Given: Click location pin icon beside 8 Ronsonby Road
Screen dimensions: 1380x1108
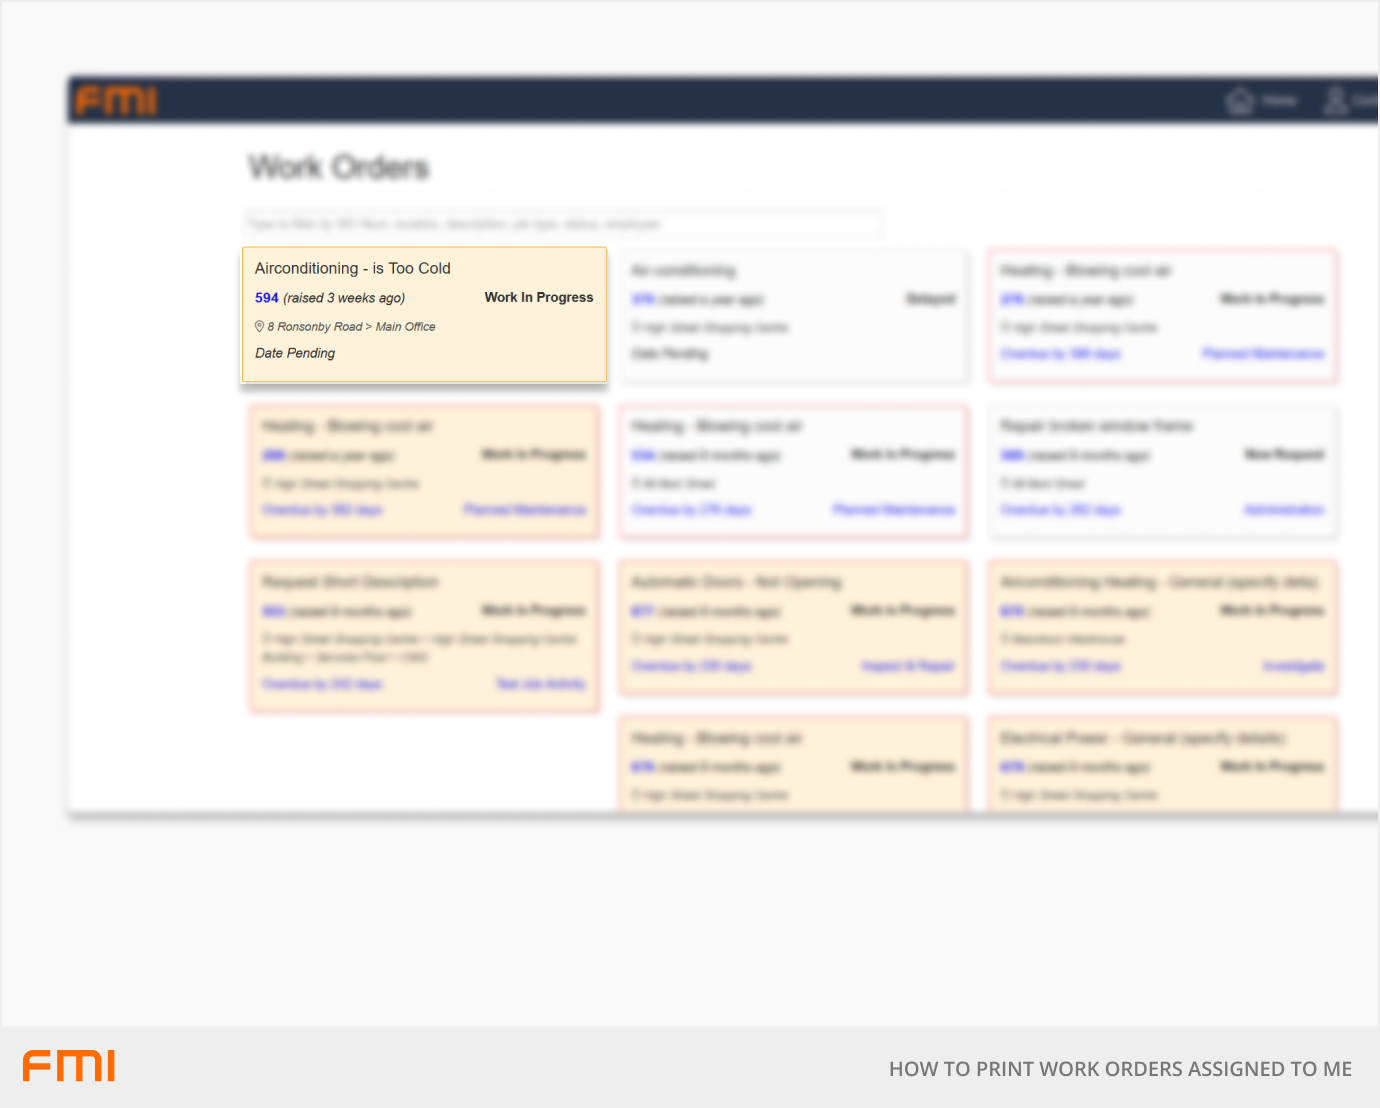Looking at the screenshot, I should coord(260,326).
